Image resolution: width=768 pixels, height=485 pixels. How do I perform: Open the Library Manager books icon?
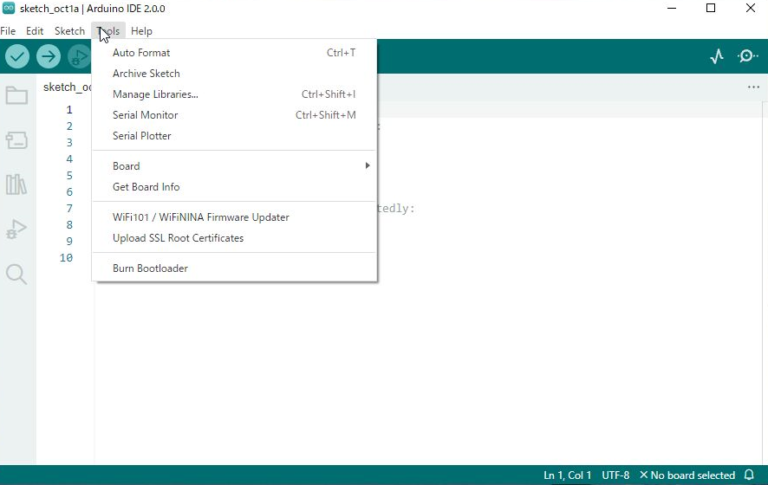coord(17,185)
